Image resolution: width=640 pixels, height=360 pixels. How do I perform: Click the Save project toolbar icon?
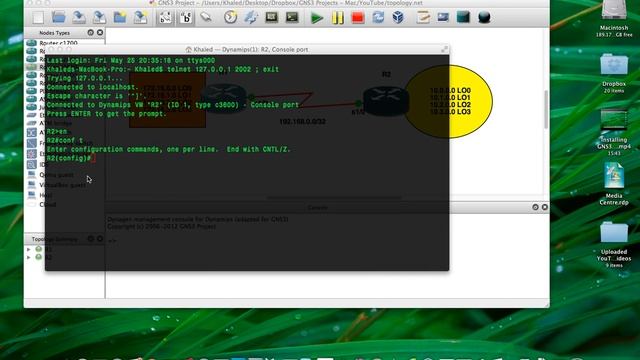(79, 17)
